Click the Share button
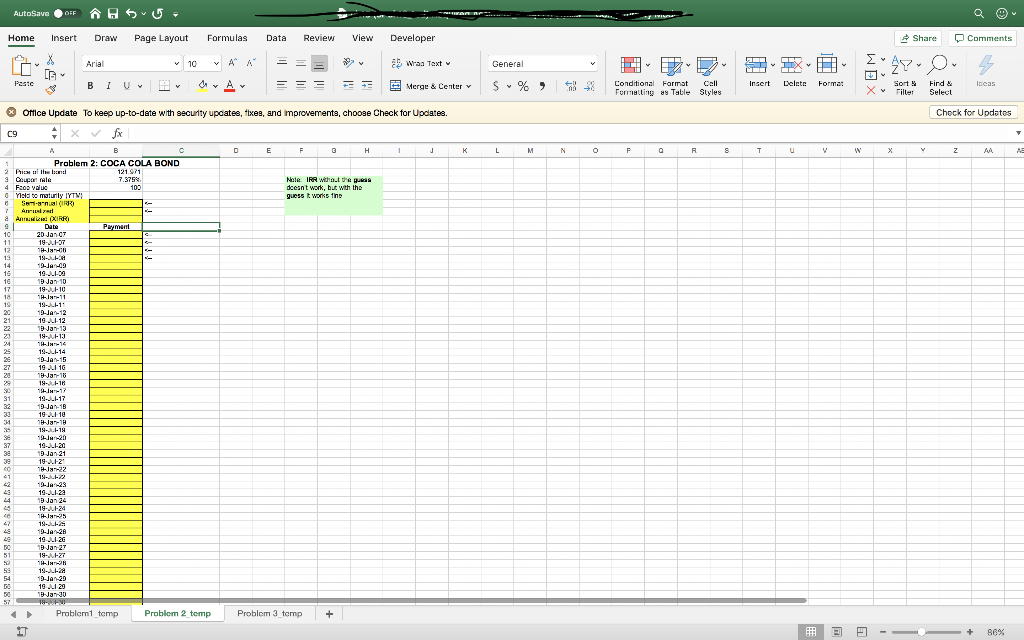Viewport: 1024px width, 640px height. coord(917,37)
